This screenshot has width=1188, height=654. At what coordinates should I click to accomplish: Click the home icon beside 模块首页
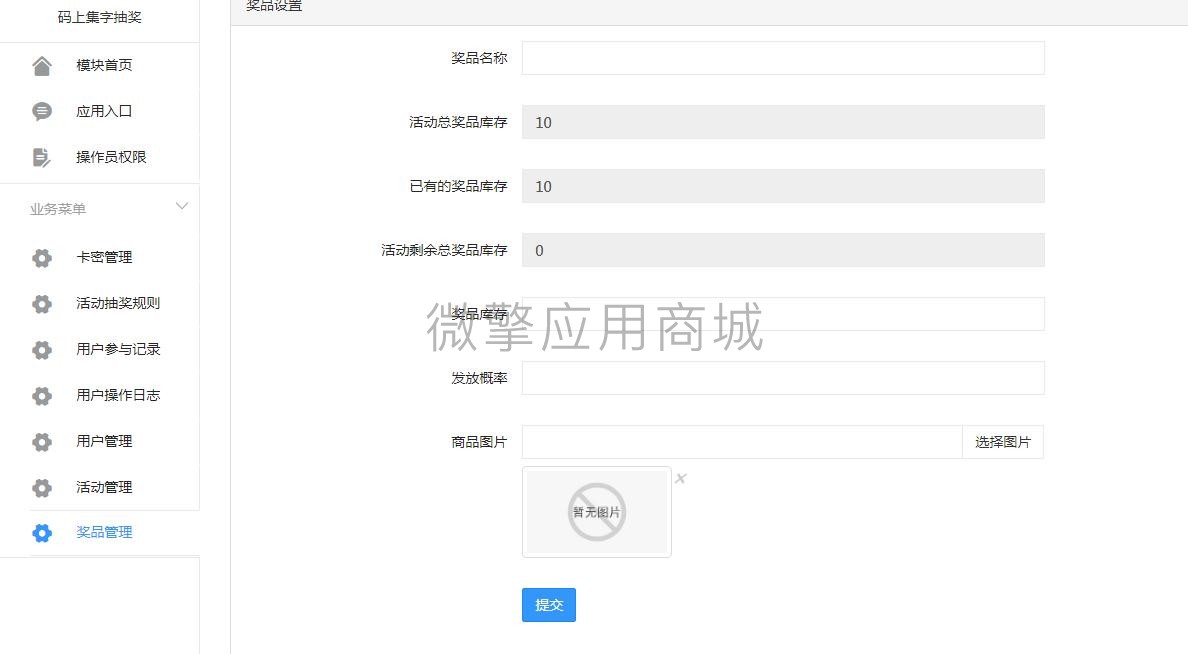[41, 65]
